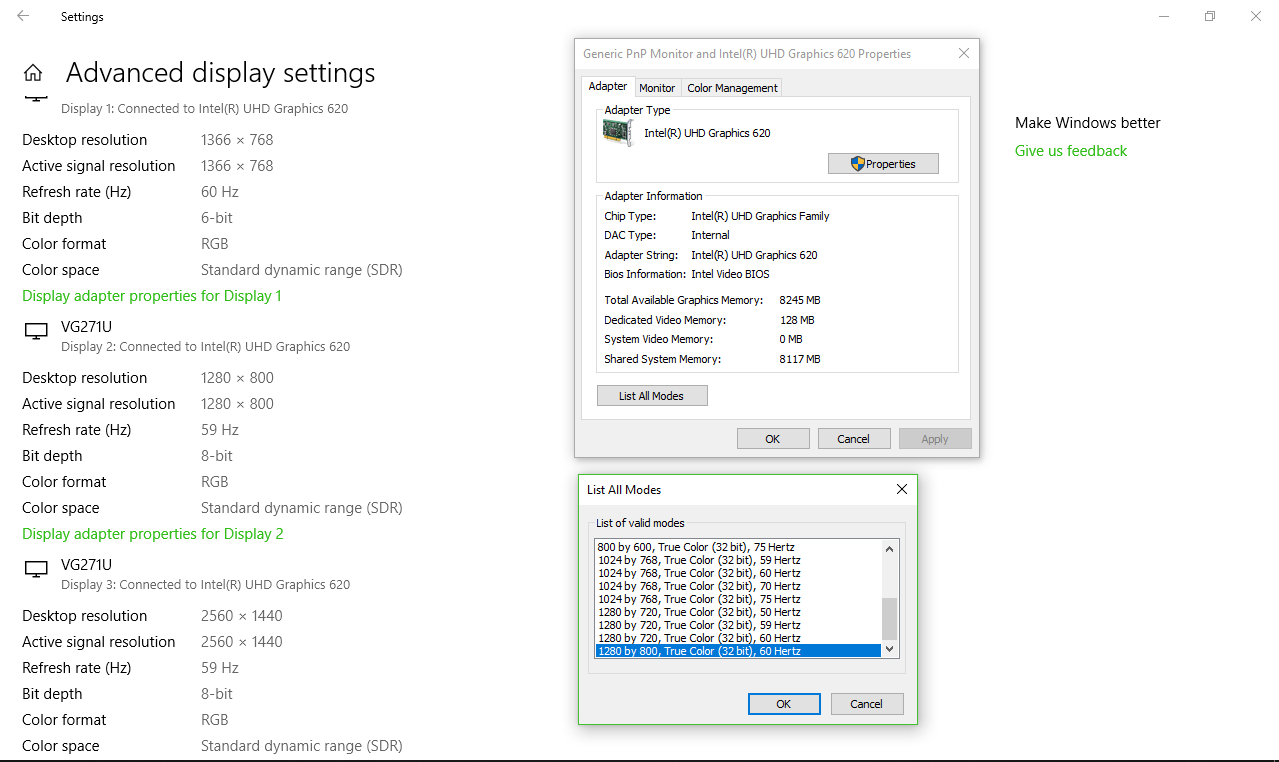Confirm List All Modes with OK
The image size is (1279, 762).
pyautogui.click(x=784, y=704)
